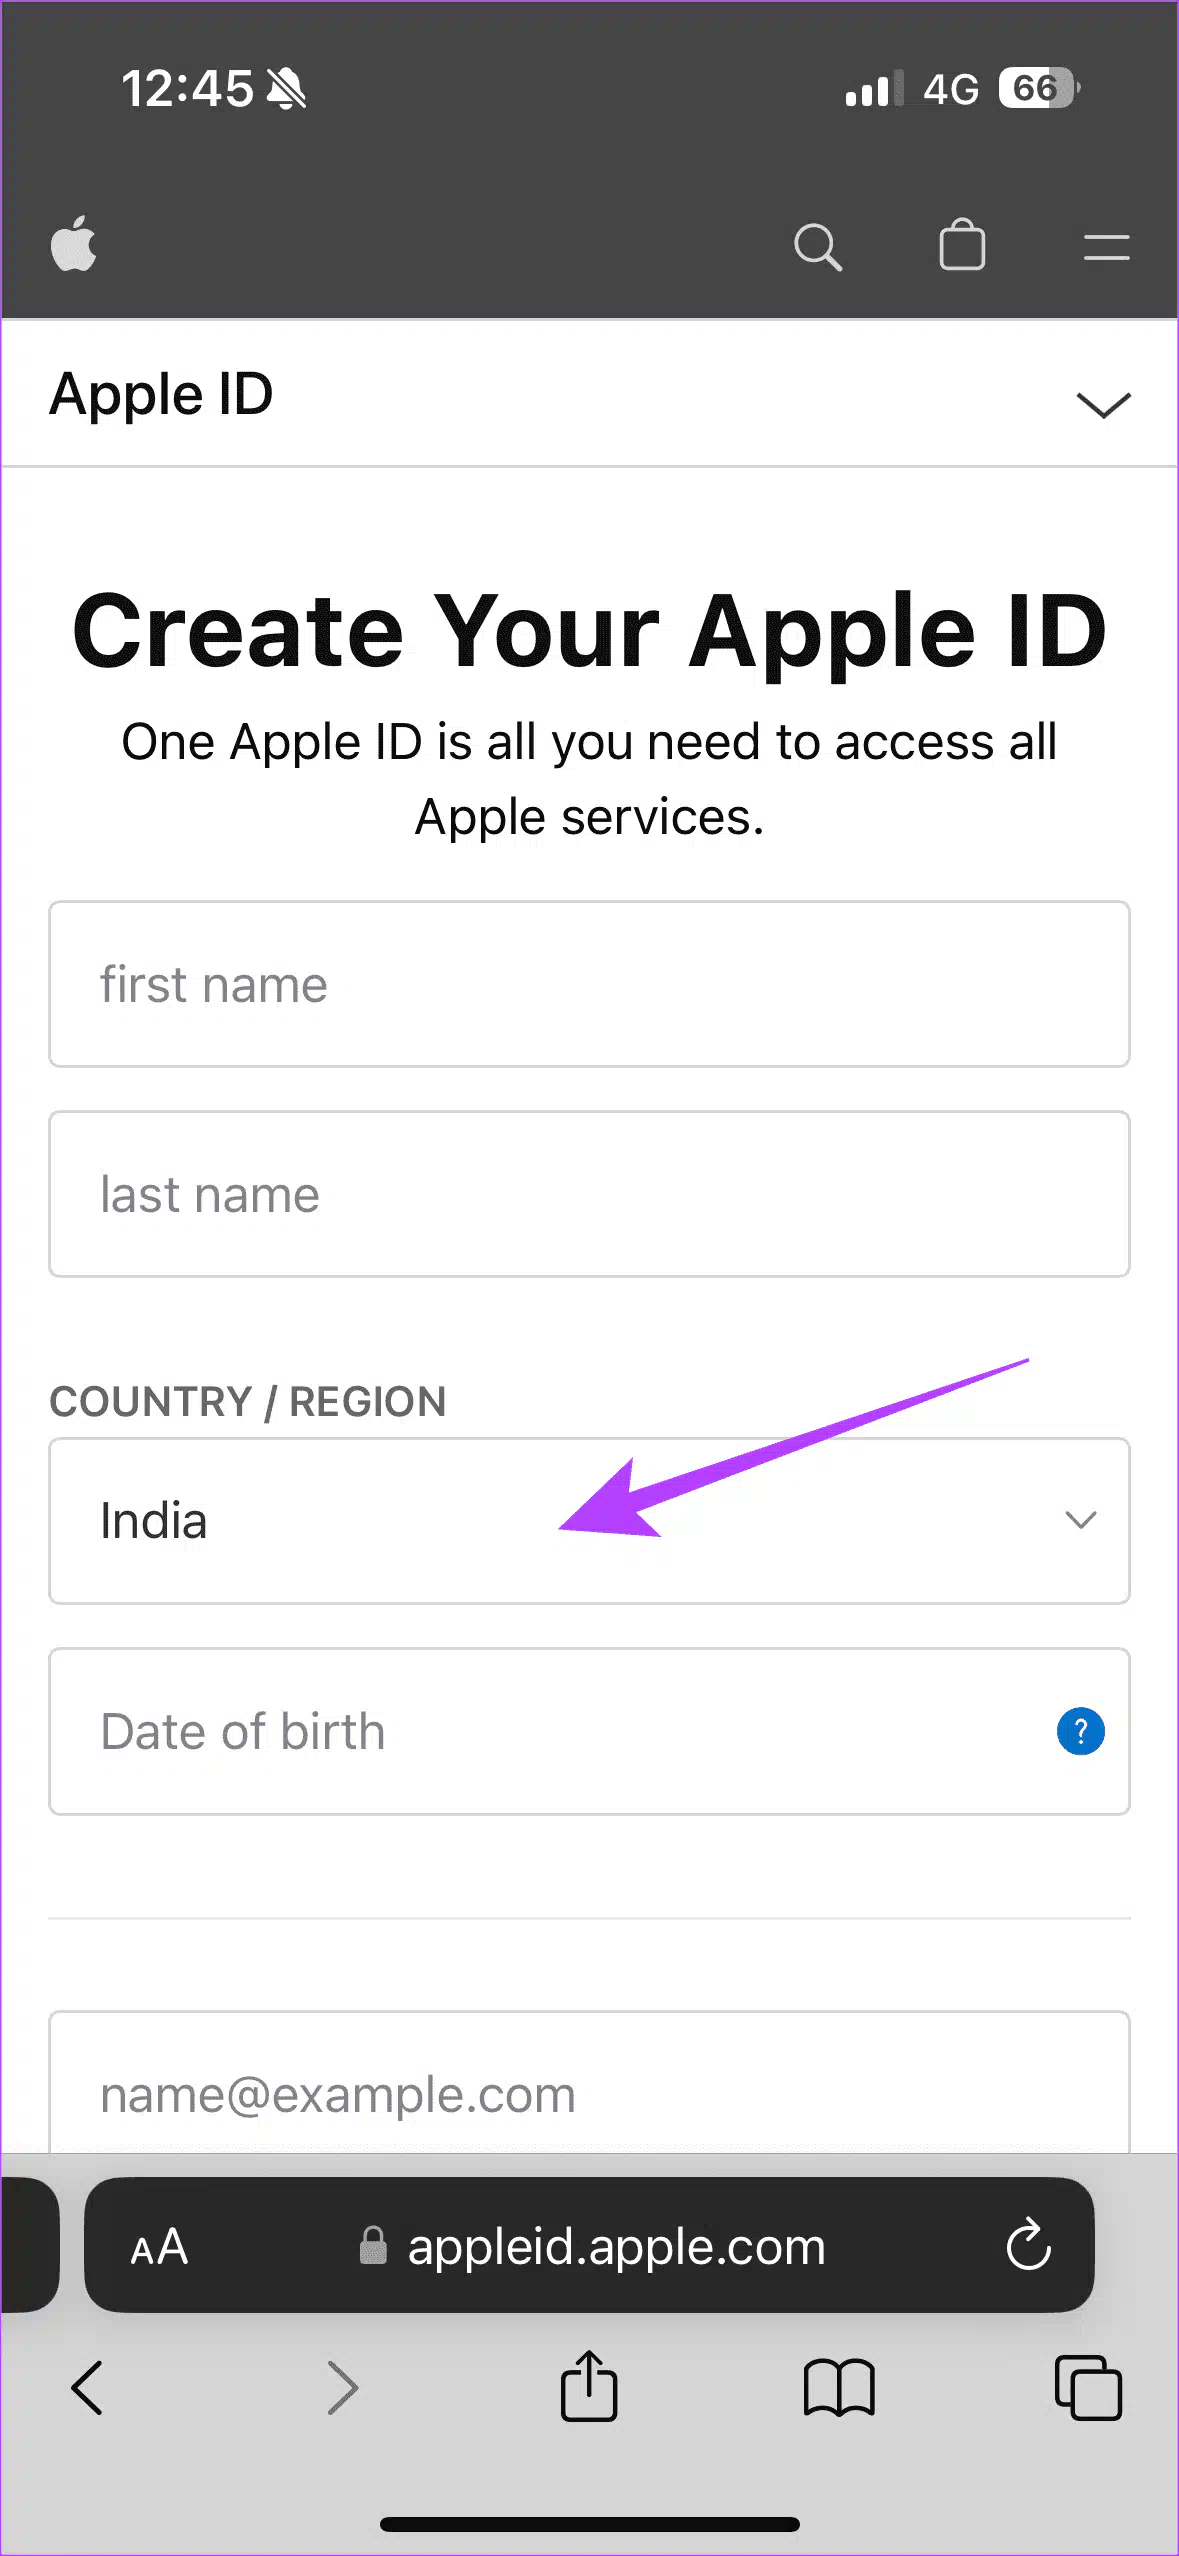Tap the appleid.apple.com address bar

(589, 2245)
